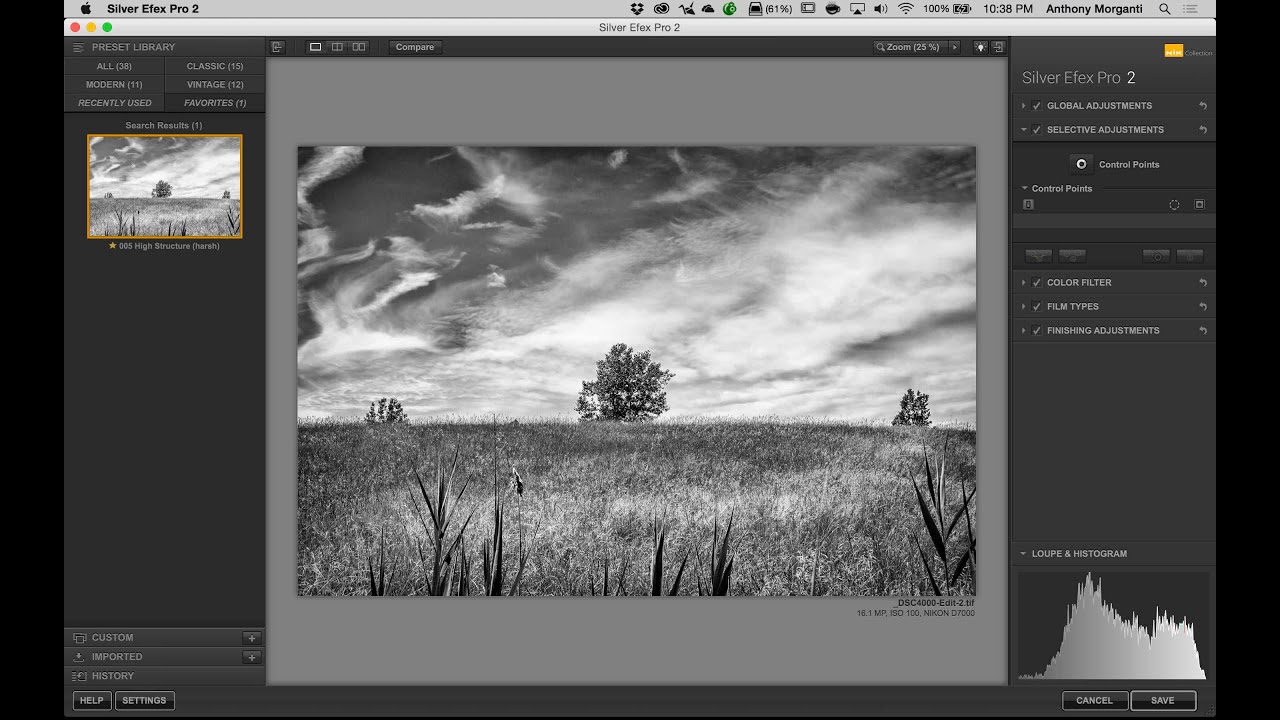Click the ungroup control points button
Screen dimensions: 1280x720
tap(1072, 256)
